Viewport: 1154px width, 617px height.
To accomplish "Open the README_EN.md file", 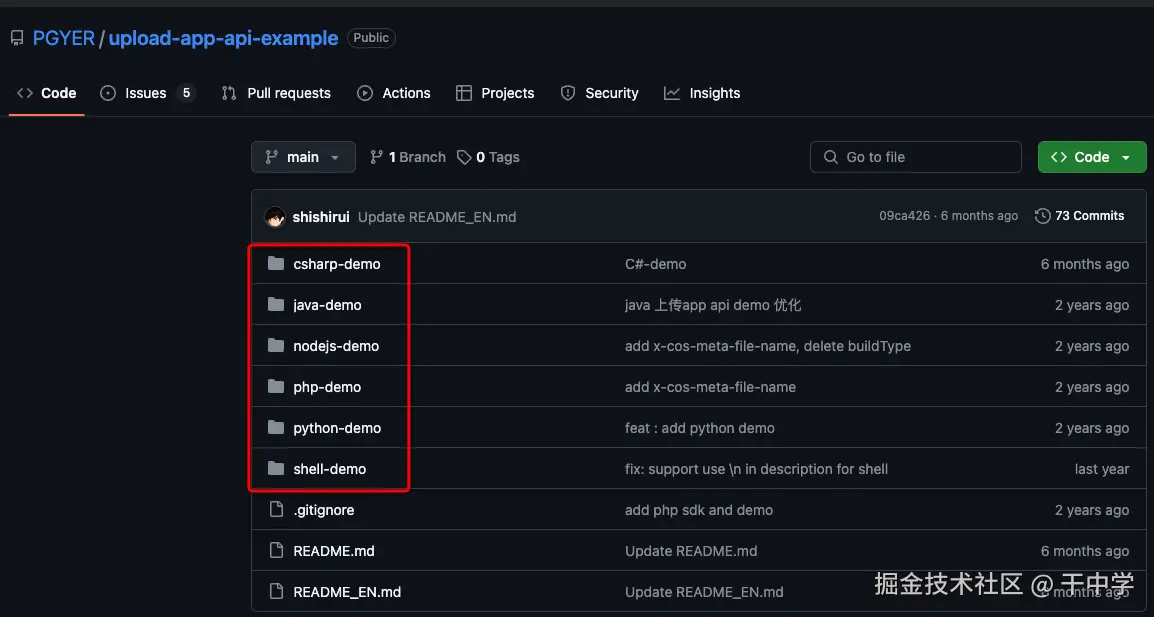I will [347, 592].
